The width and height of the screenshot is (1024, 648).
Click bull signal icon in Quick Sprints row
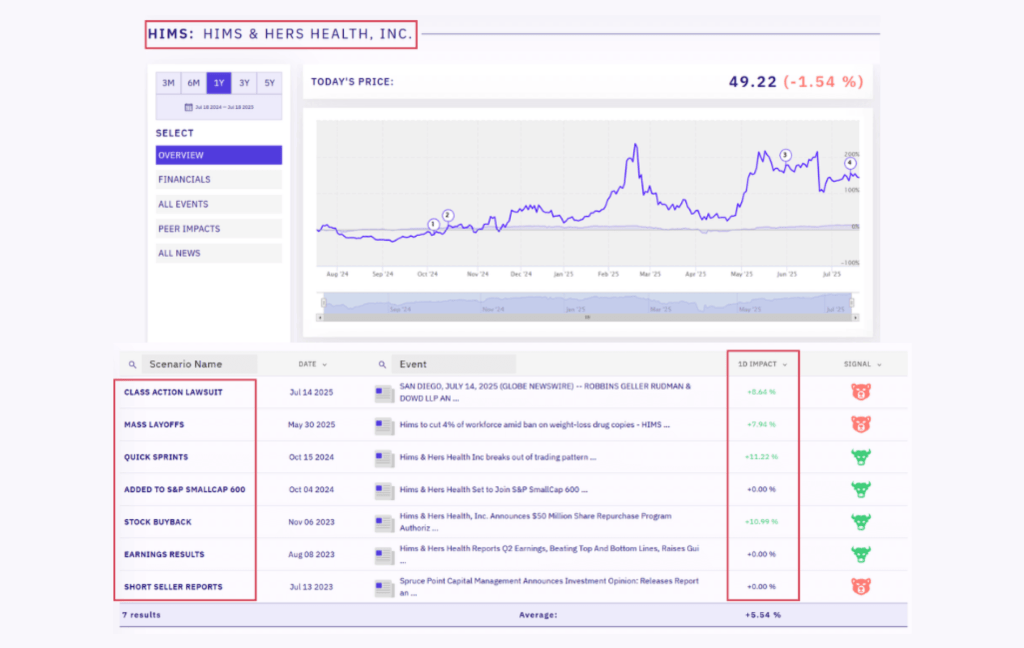tap(861, 457)
